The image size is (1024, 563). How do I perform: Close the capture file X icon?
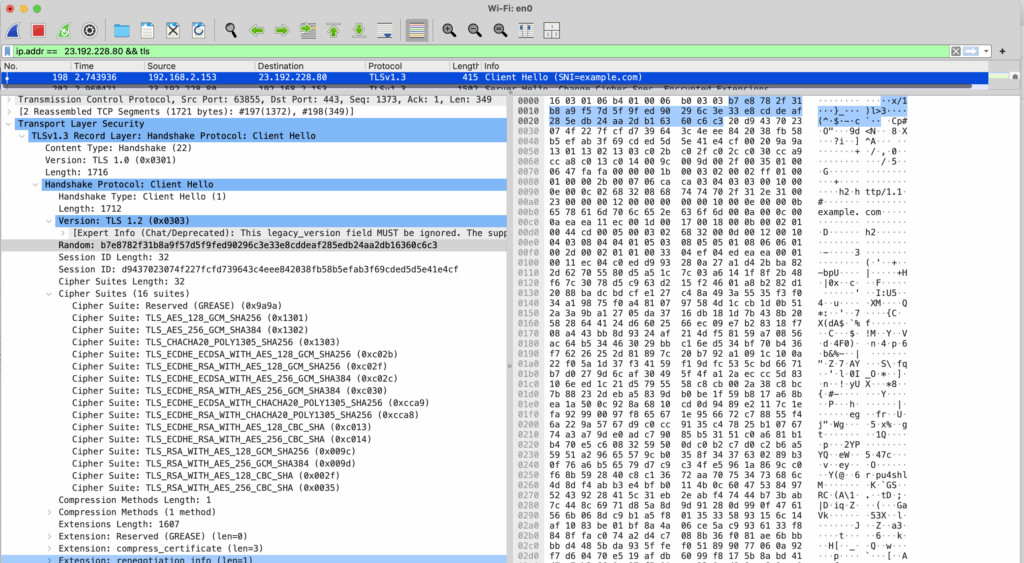(x=172, y=31)
